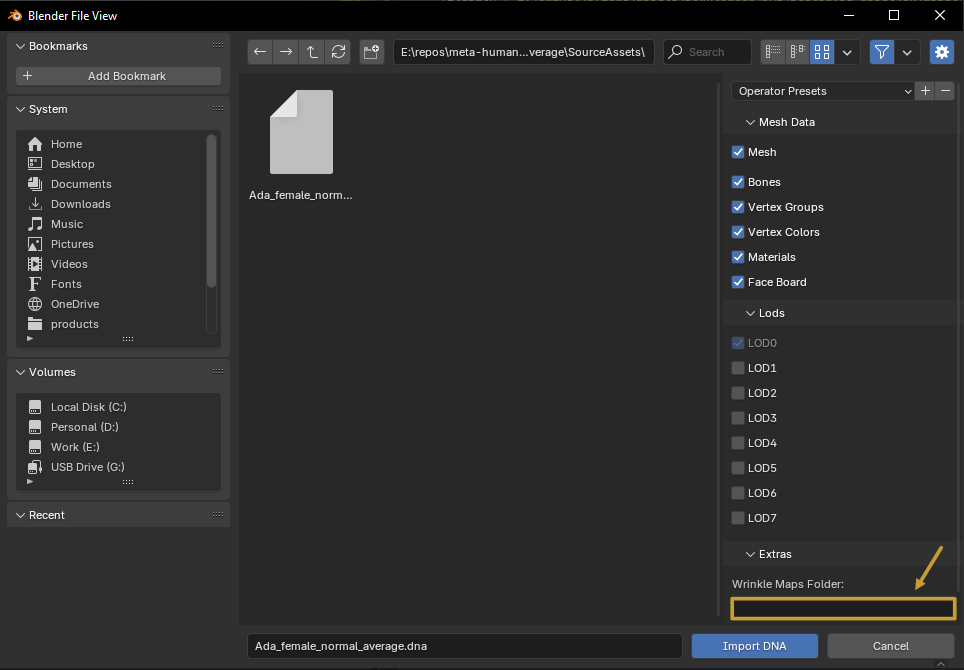
Task: Uncheck the Bones checkbox
Action: [x=739, y=182]
